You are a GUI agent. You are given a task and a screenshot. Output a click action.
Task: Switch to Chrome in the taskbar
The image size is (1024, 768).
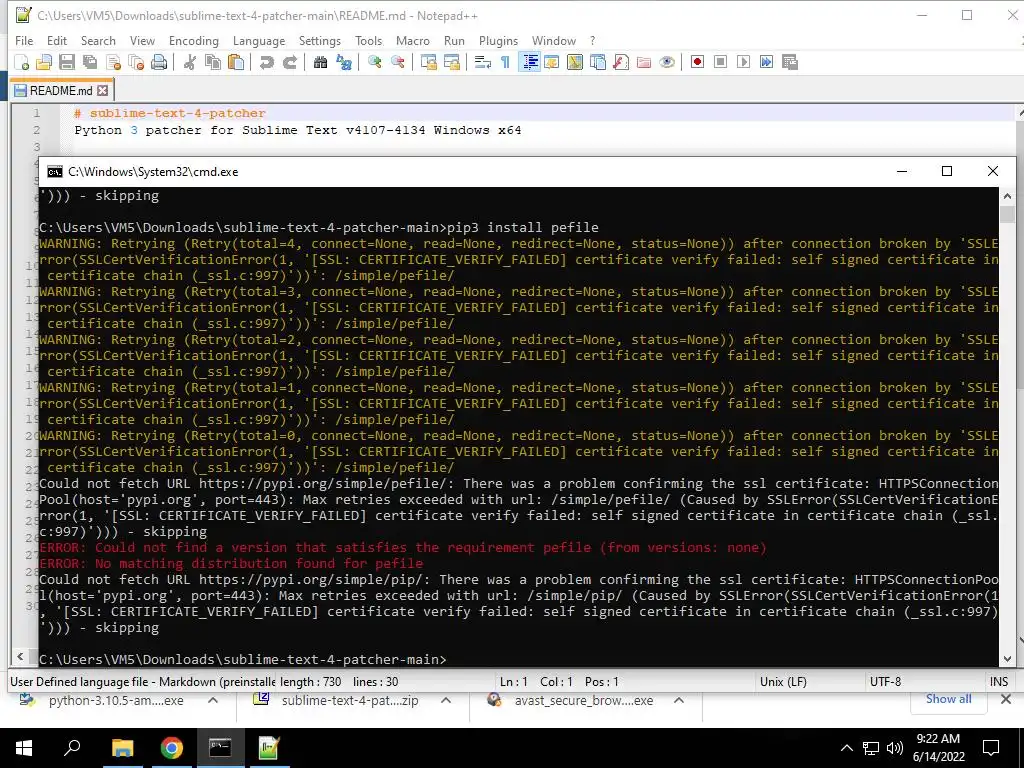(x=171, y=748)
